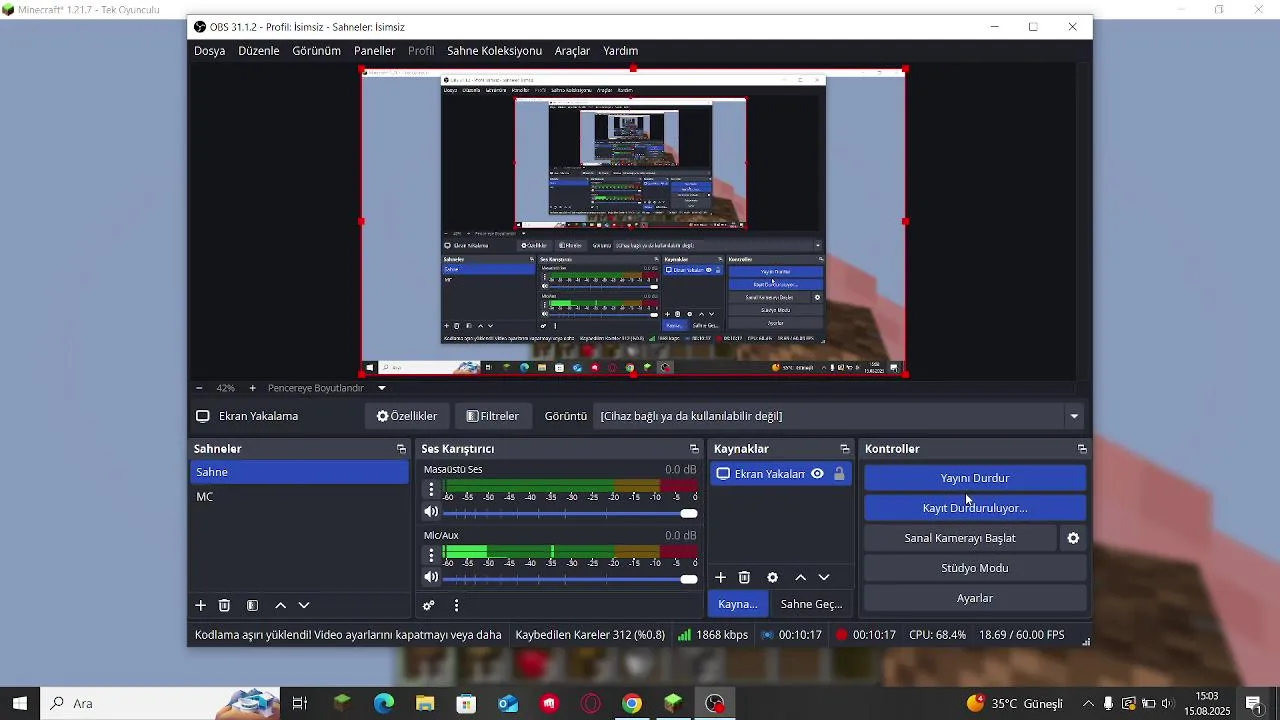Open the Düzenle menu
Image resolution: width=1280 pixels, height=720 pixels.
(x=258, y=51)
